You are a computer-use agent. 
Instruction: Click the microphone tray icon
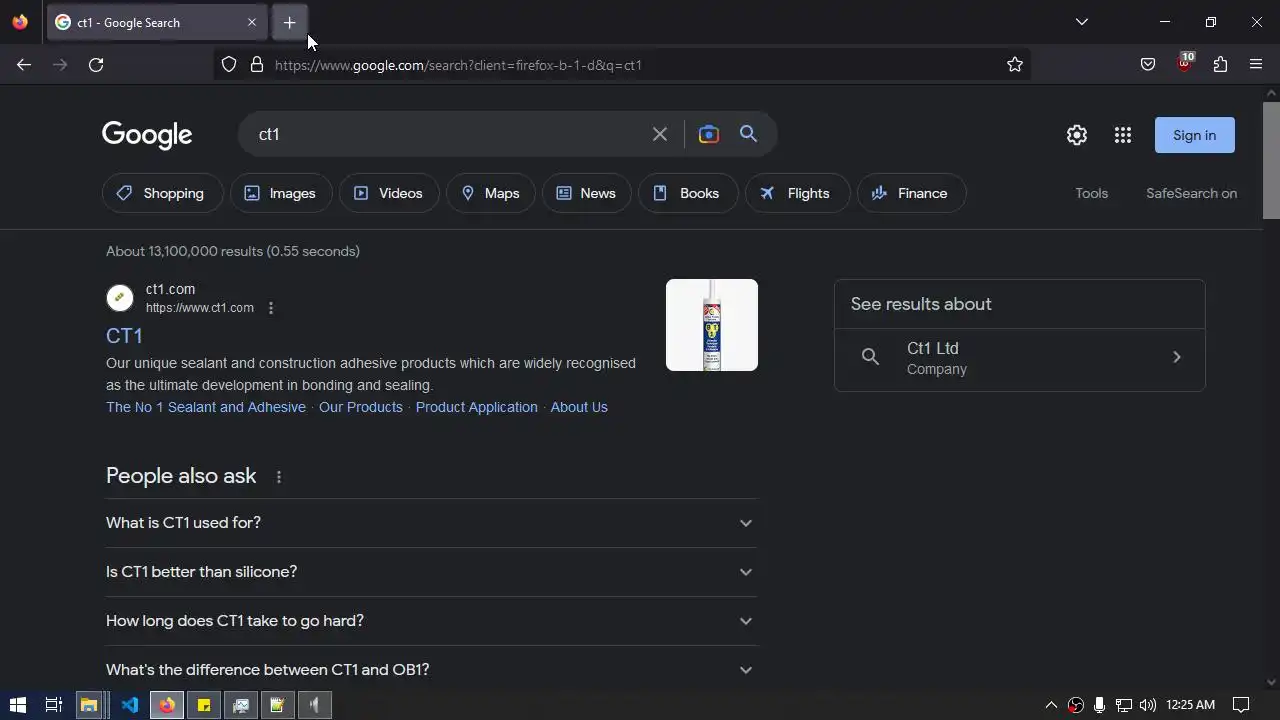[x=1099, y=705]
